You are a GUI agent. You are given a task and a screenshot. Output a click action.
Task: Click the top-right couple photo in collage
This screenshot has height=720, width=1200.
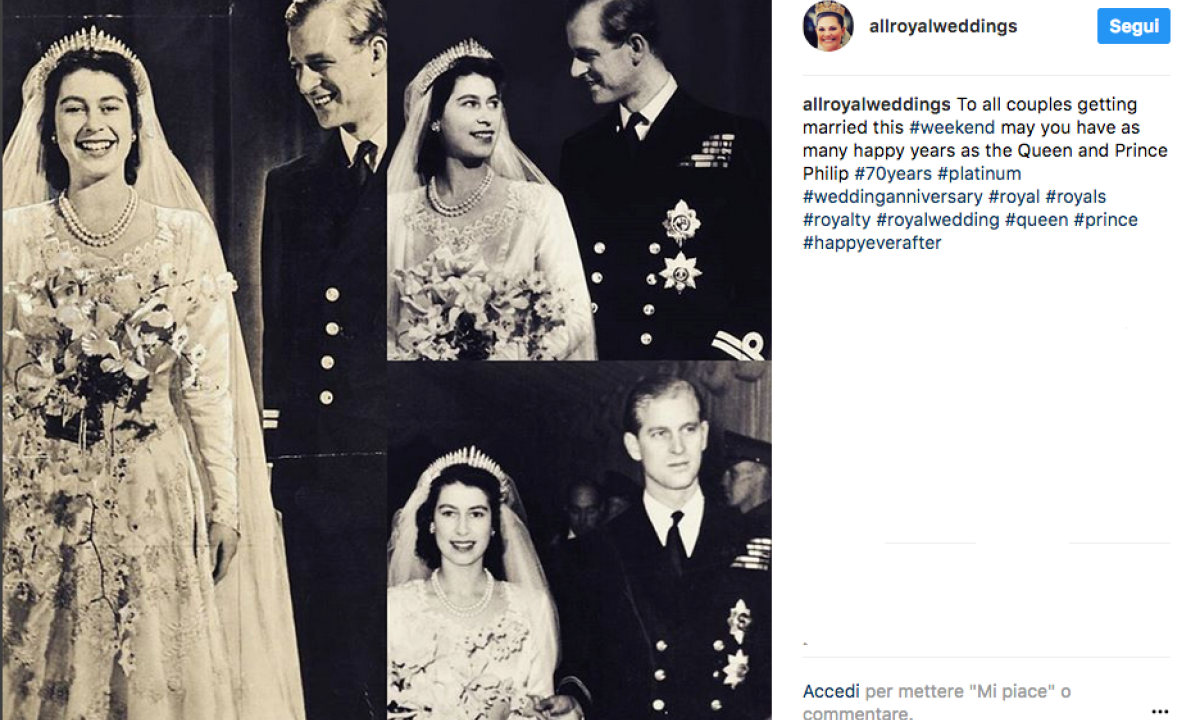[579, 180]
